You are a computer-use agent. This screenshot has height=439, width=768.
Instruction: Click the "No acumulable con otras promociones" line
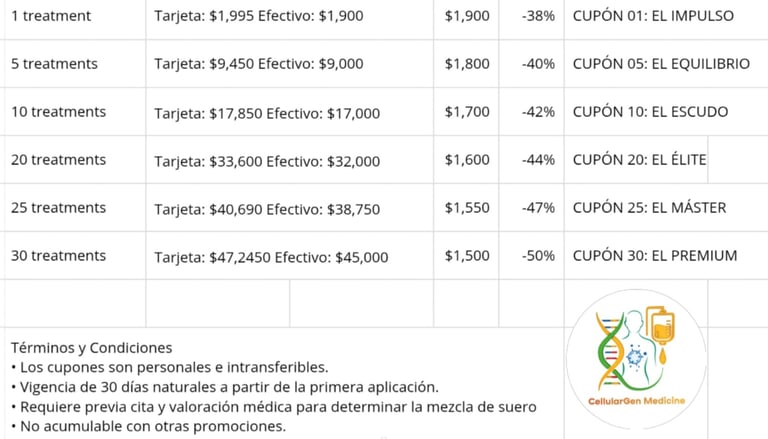pyautogui.click(x=148, y=426)
